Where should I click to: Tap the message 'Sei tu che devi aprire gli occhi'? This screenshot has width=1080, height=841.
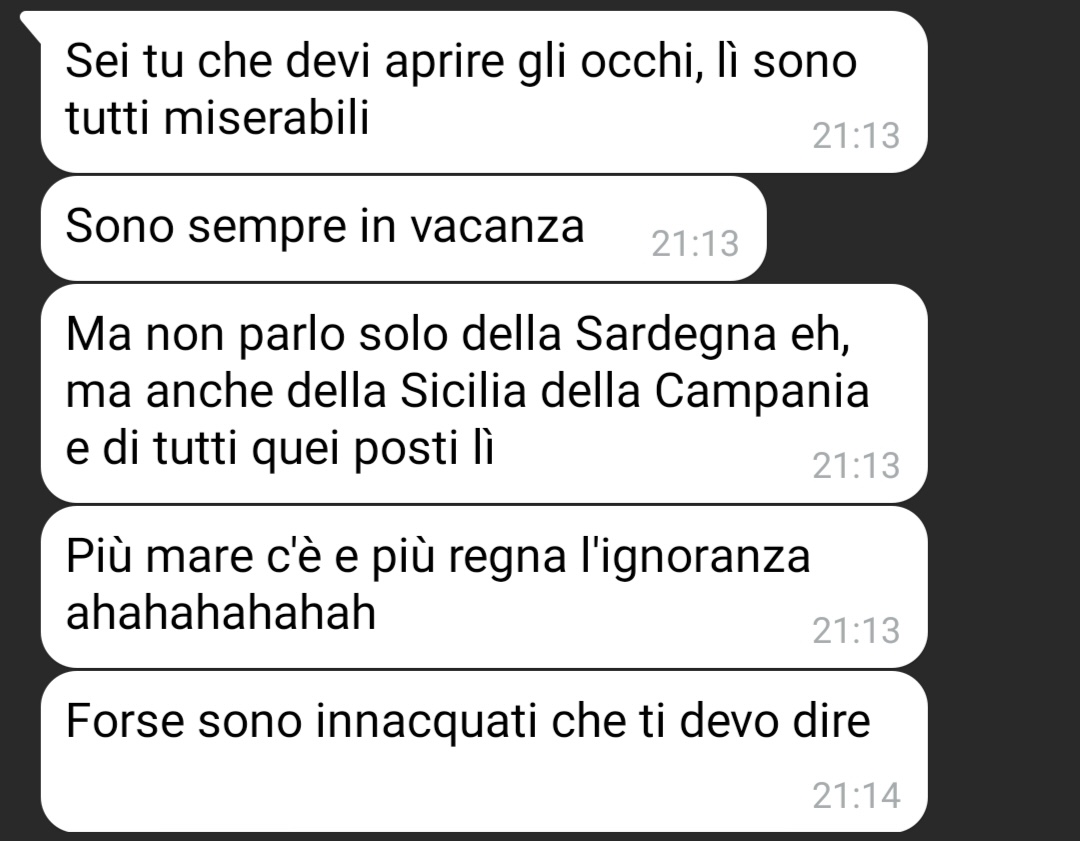pyautogui.click(x=484, y=92)
